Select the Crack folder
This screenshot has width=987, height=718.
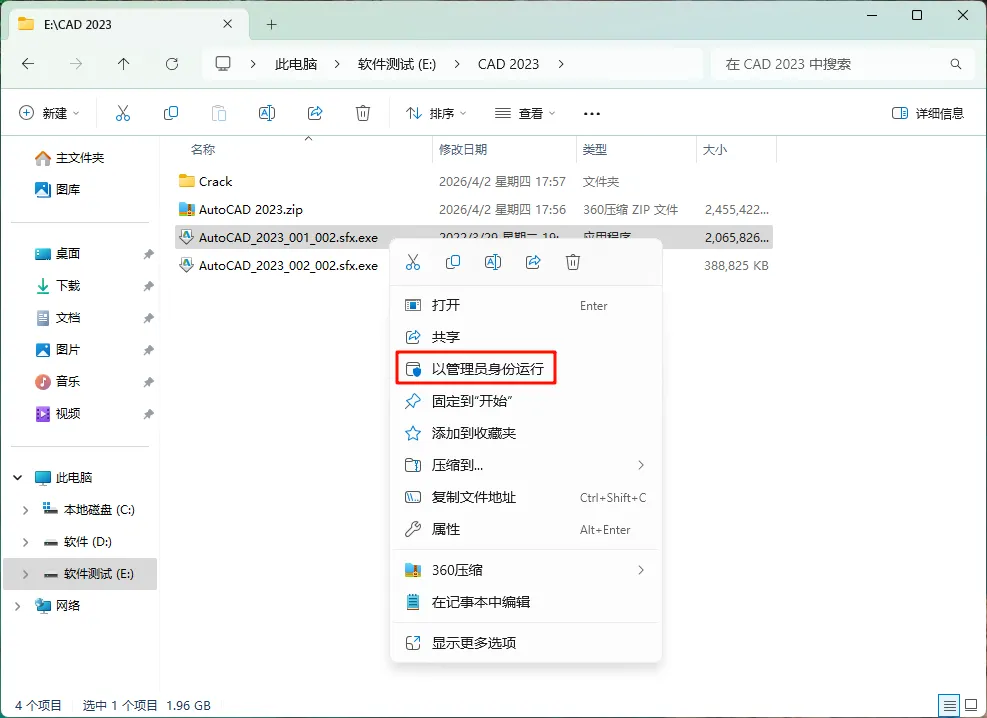tap(473, 181)
